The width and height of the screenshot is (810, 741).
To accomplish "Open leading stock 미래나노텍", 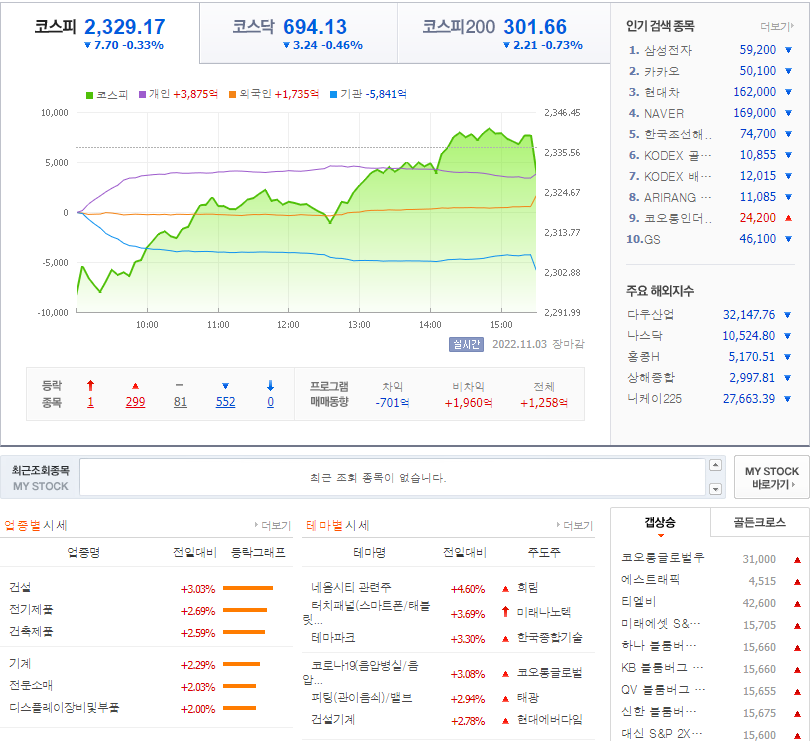I will pyautogui.click(x=544, y=613).
